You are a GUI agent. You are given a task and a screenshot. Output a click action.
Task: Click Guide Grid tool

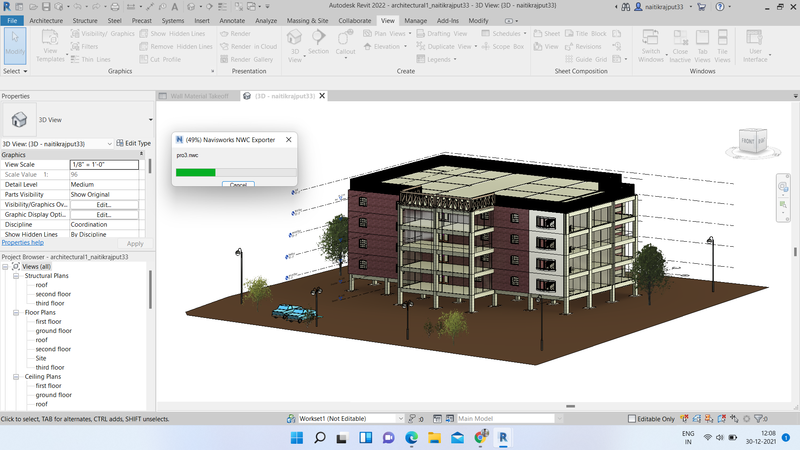tap(586, 59)
